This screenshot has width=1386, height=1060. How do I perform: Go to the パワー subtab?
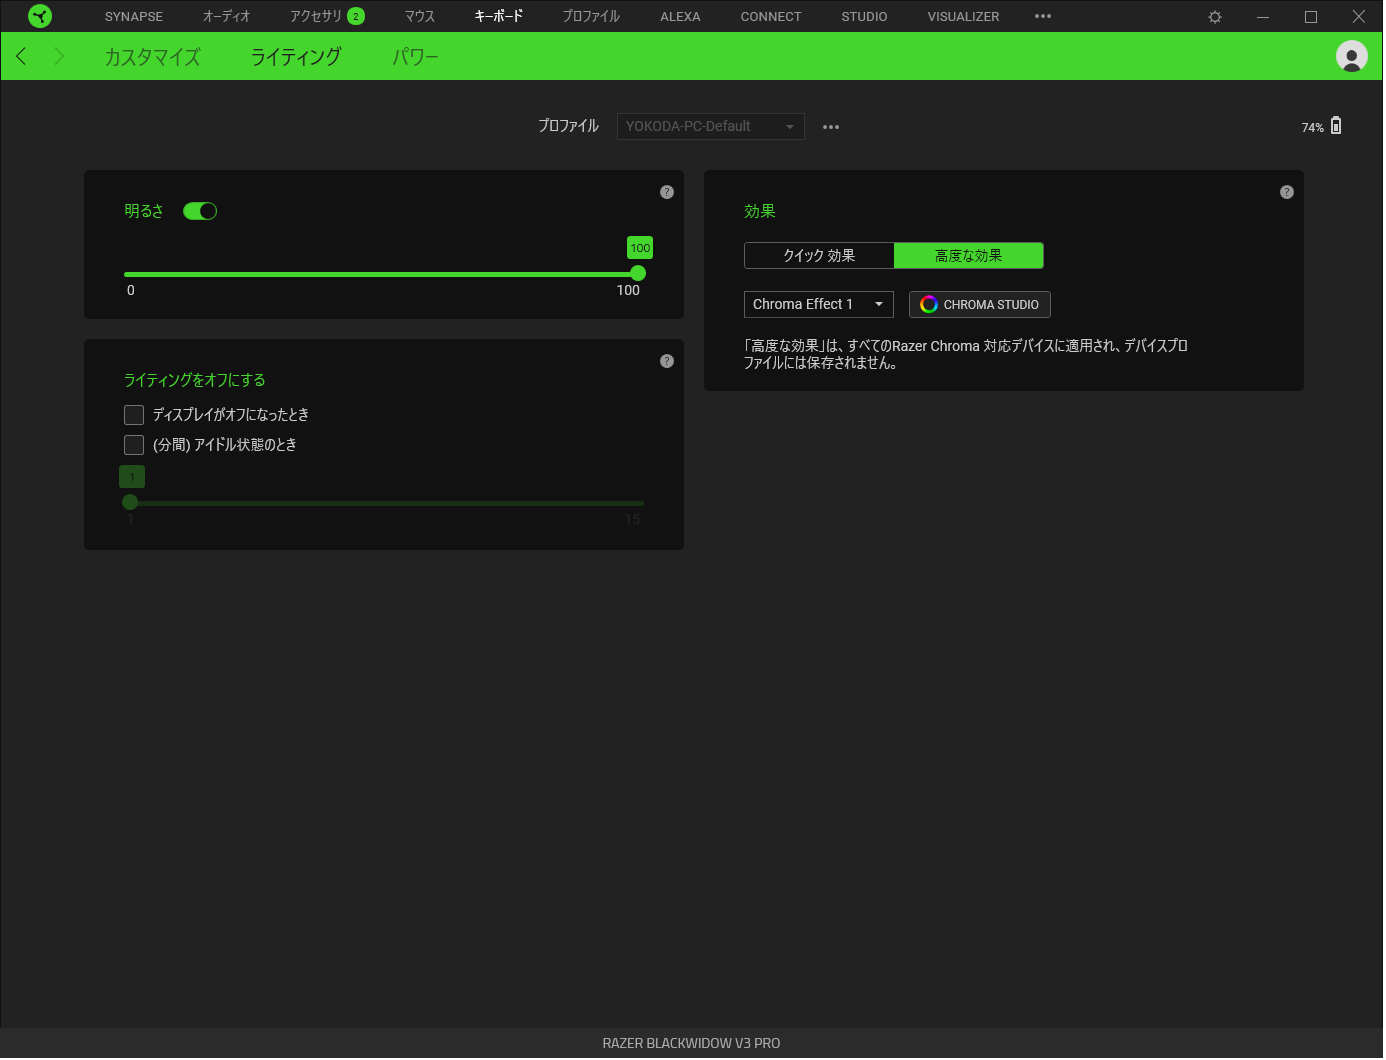[x=415, y=57]
